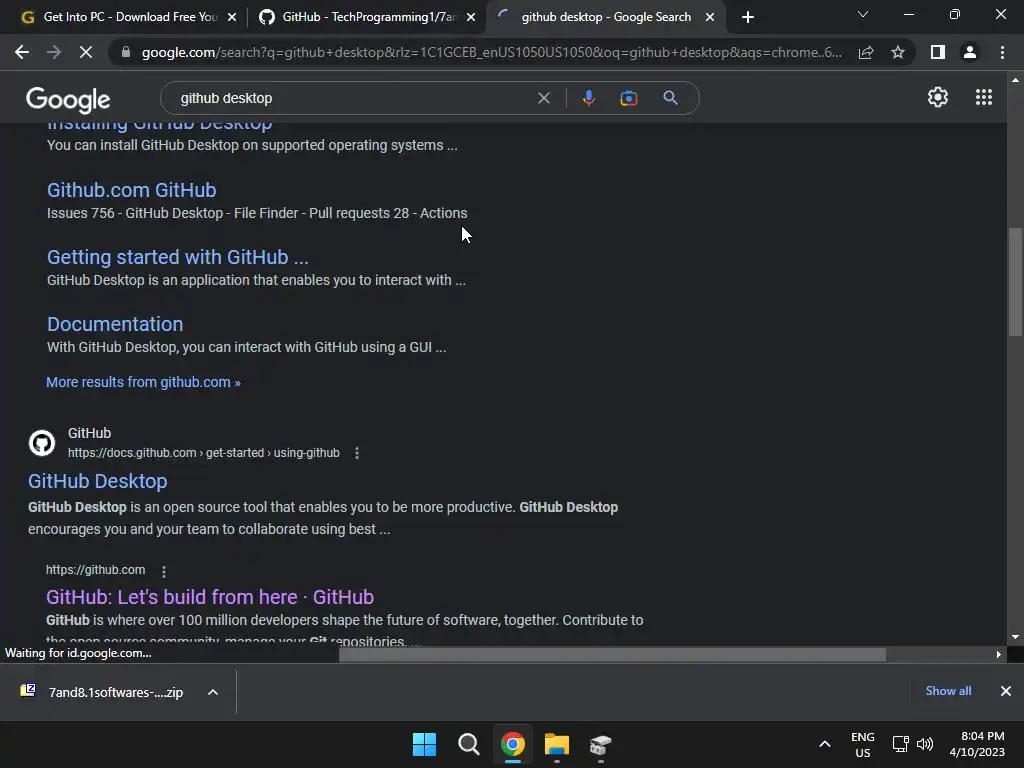Viewport: 1024px width, 768px height.
Task: Open GitHub: Let's build from here result
Action: tap(210, 597)
